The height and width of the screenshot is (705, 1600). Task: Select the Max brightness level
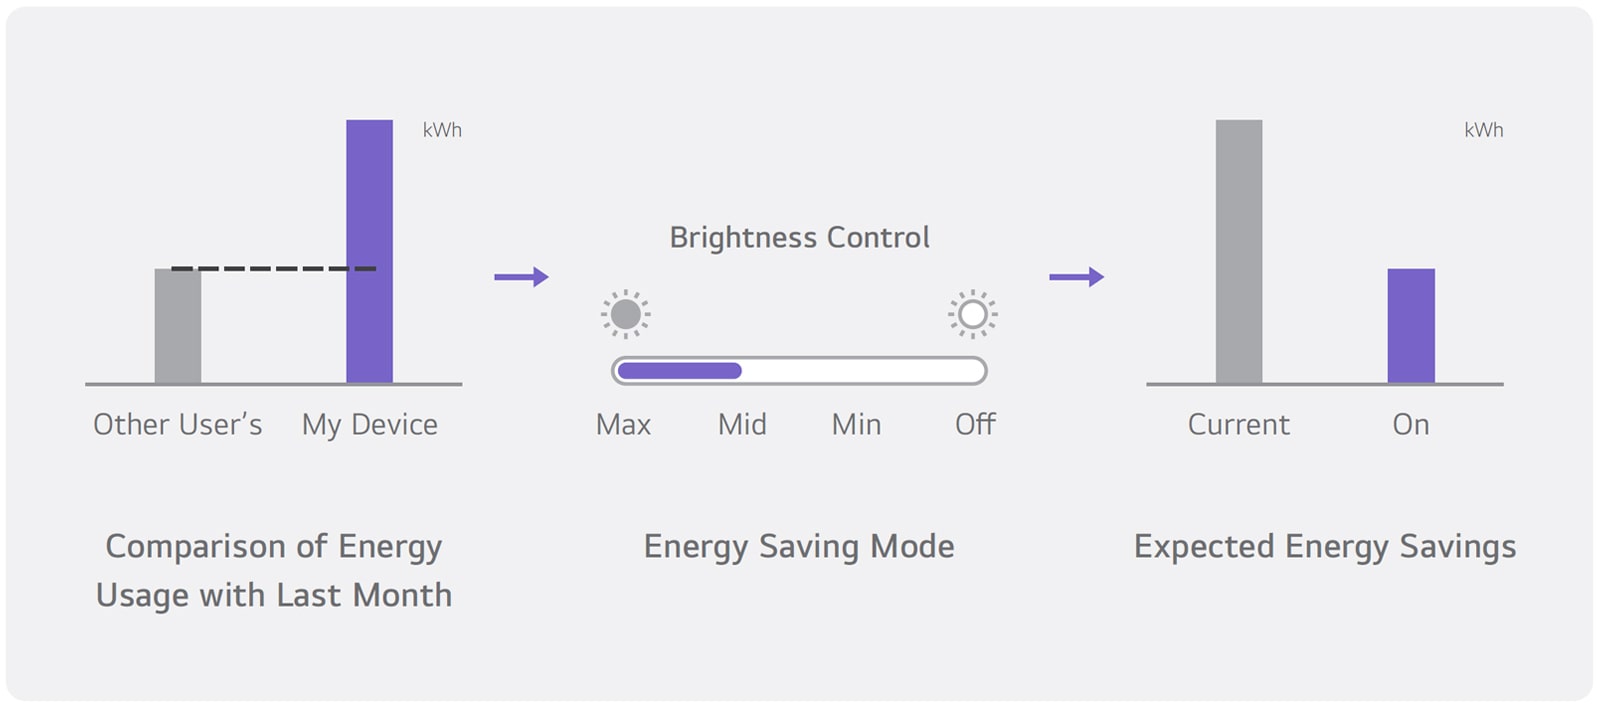[x=623, y=425]
